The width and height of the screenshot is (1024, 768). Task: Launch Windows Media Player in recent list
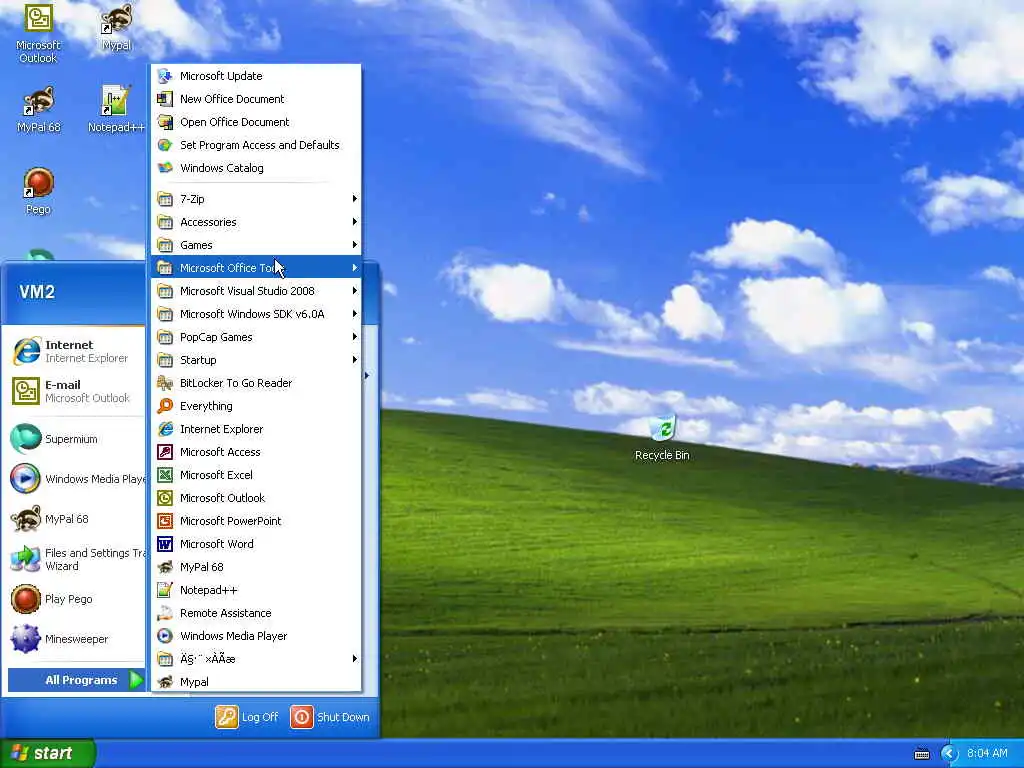77,479
